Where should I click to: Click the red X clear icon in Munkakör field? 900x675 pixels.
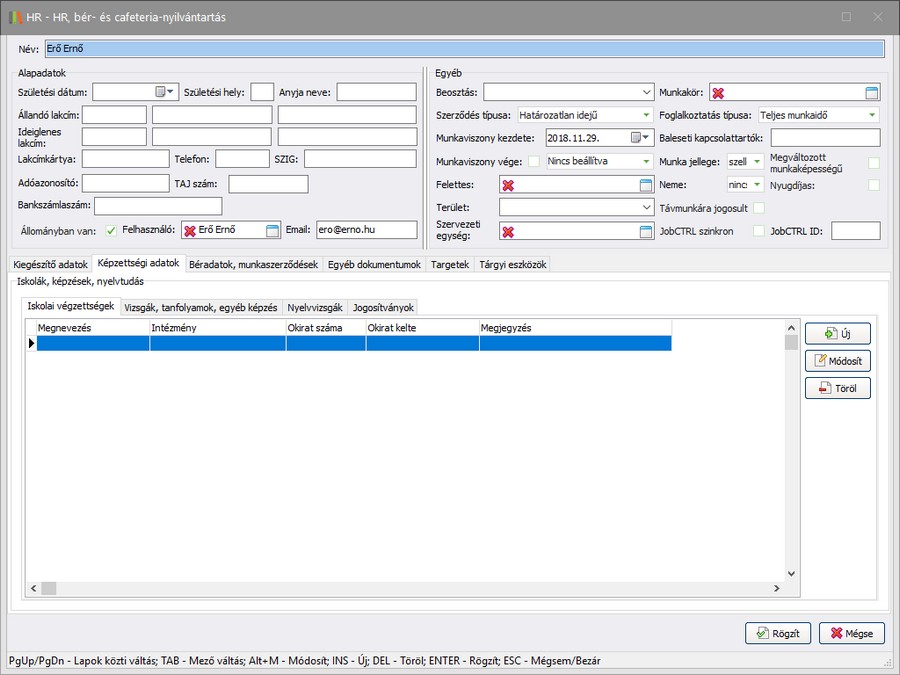click(x=718, y=93)
